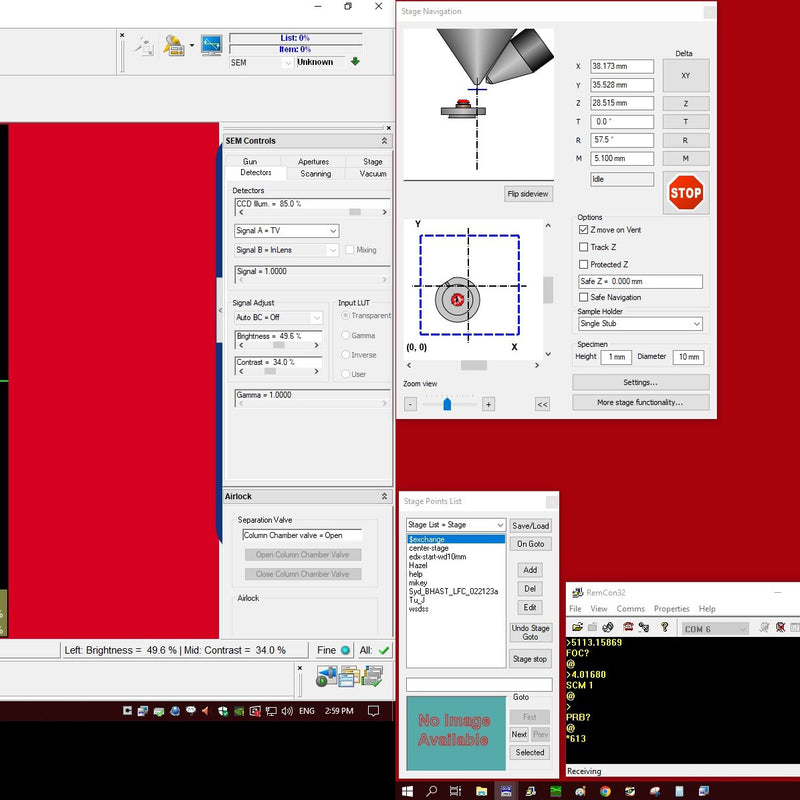Open Chrome from the Windows taskbar
Viewport: 800px width, 800px height.
(x=605, y=790)
